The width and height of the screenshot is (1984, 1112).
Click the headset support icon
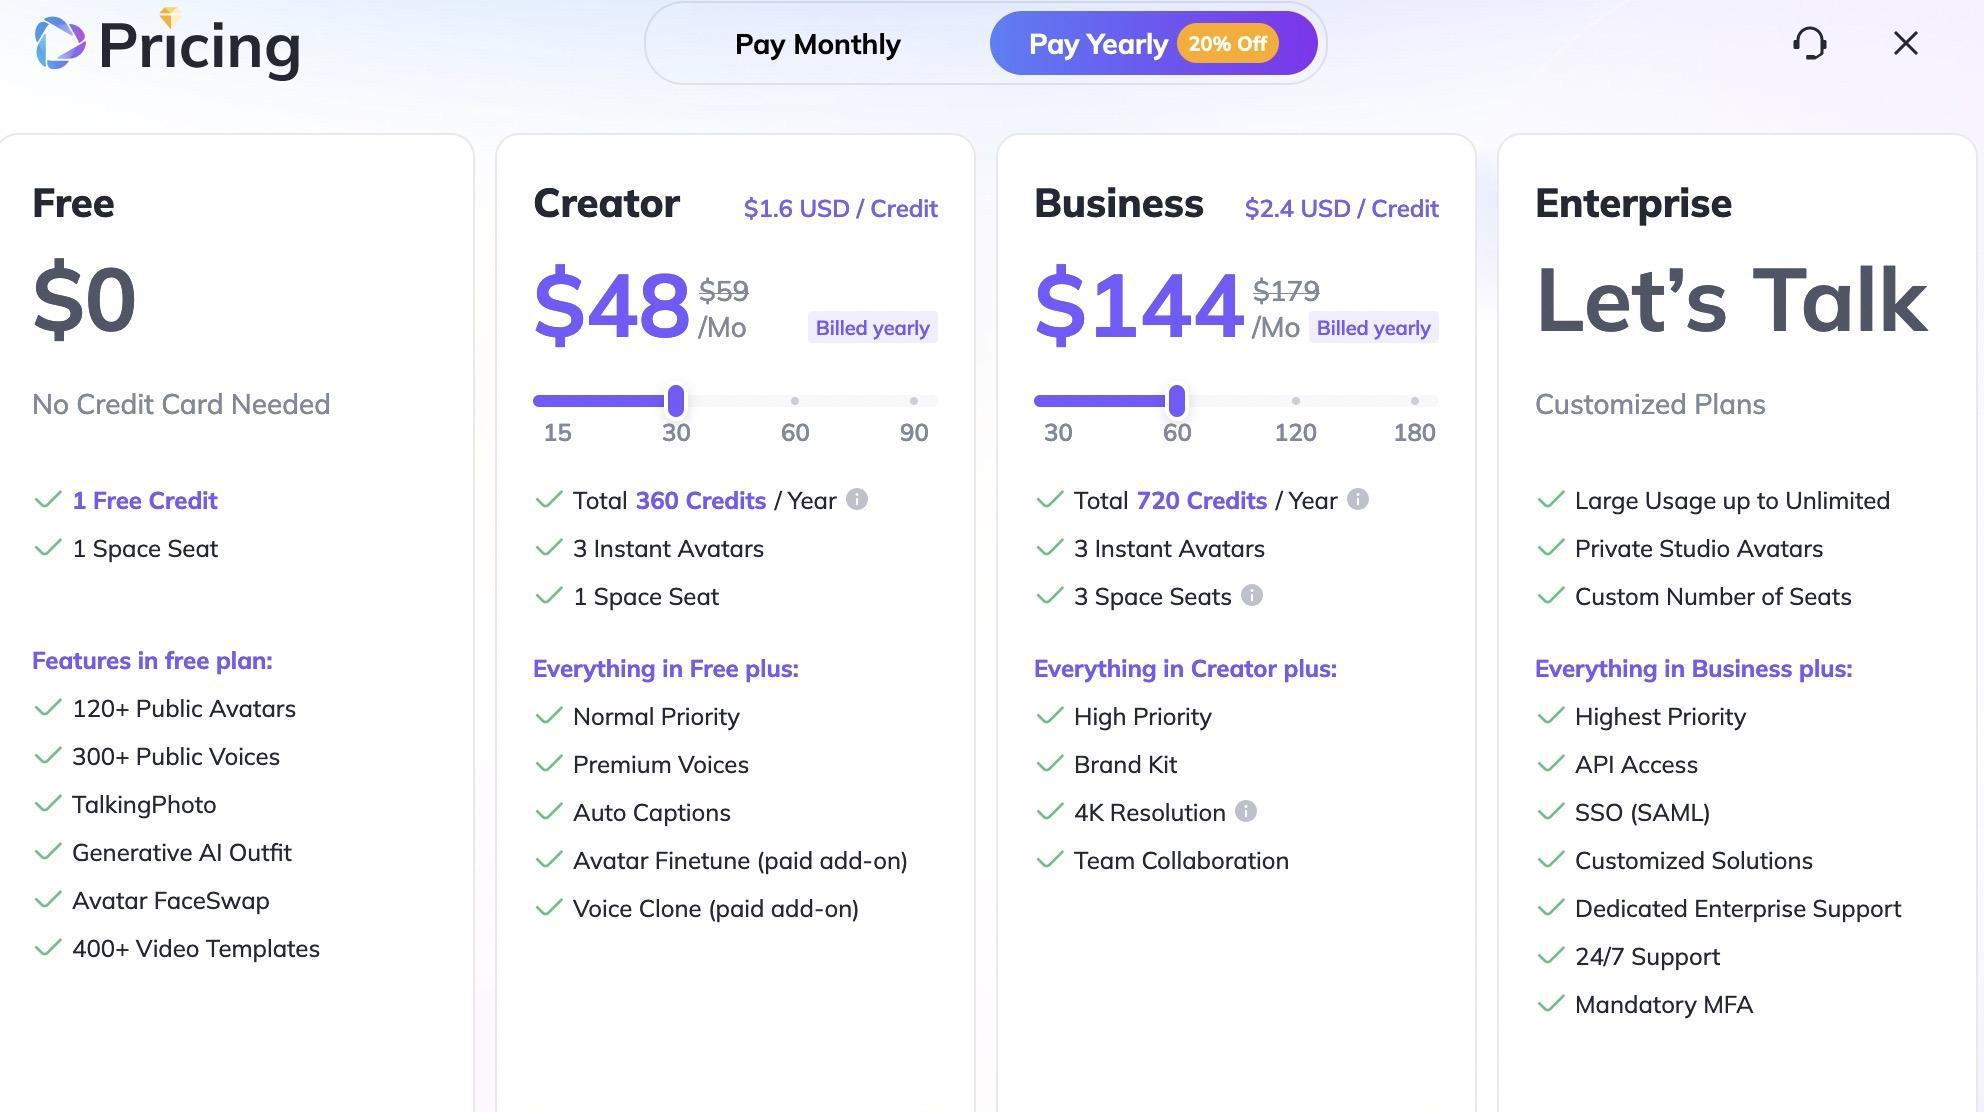(1809, 43)
